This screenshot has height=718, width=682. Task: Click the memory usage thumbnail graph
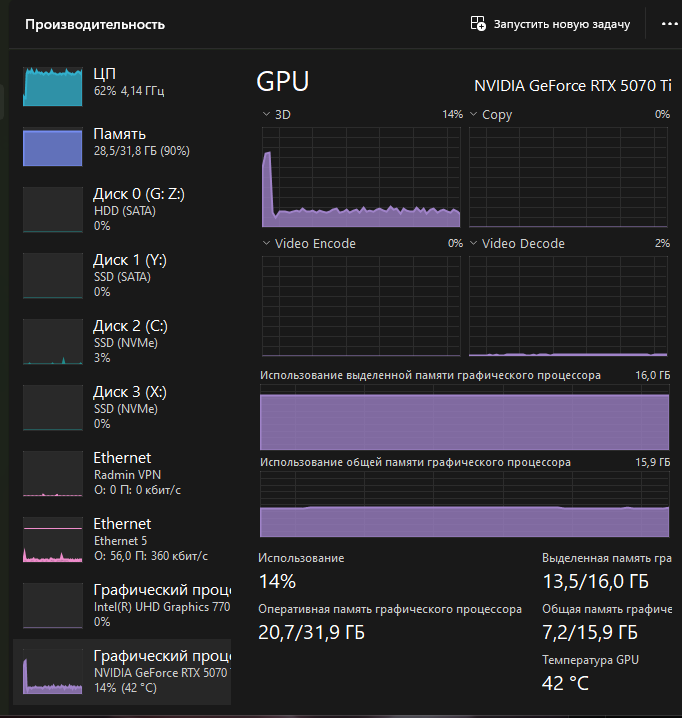point(53,147)
